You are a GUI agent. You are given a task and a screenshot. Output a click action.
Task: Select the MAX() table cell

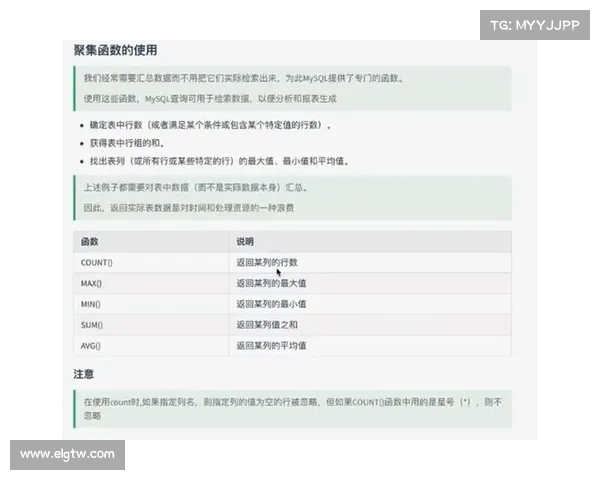click(x=151, y=283)
